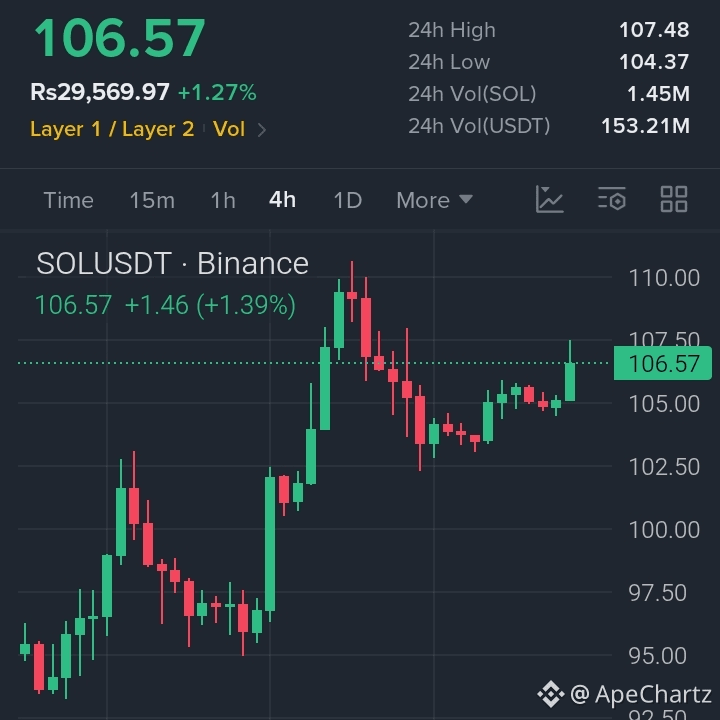Click the green 106.57 price axis tag
The height and width of the screenshot is (720, 720).
coord(663,364)
